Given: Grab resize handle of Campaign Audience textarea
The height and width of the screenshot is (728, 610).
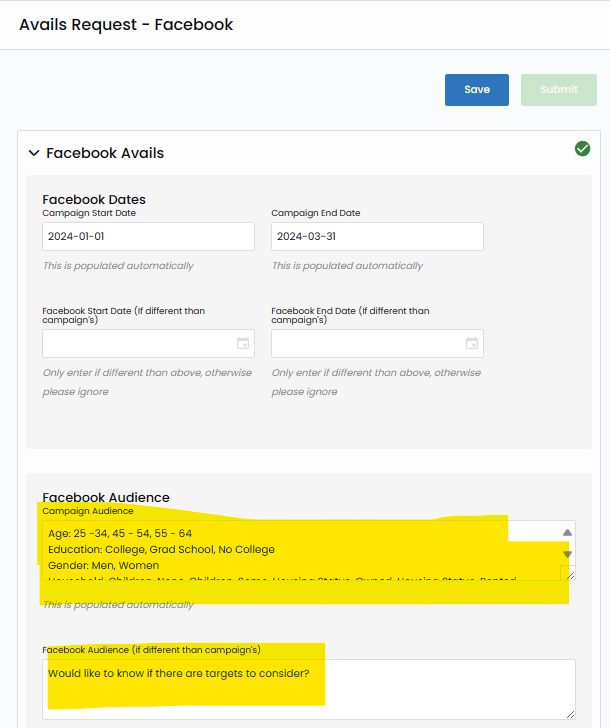Looking at the screenshot, I should [x=569, y=575].
